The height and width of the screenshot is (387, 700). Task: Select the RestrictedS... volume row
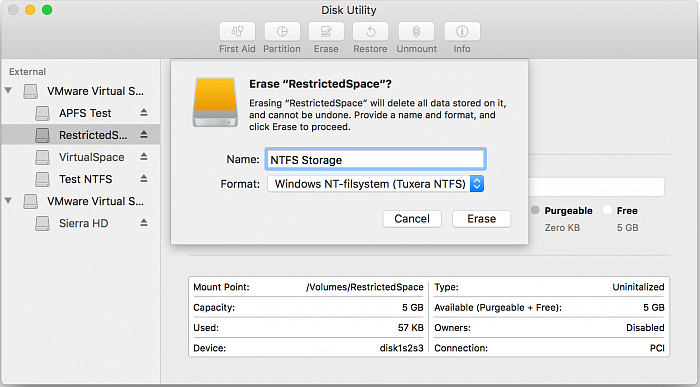[80, 135]
